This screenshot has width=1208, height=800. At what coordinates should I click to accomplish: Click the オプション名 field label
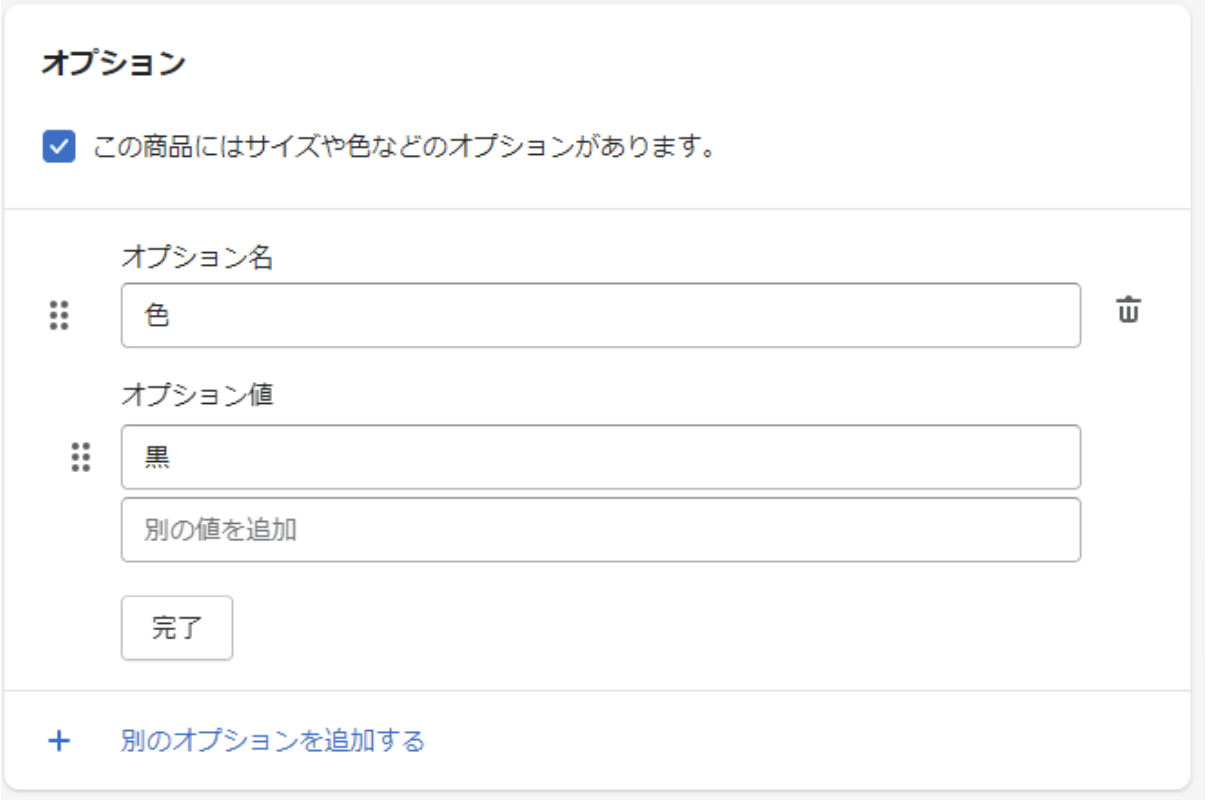click(197, 257)
